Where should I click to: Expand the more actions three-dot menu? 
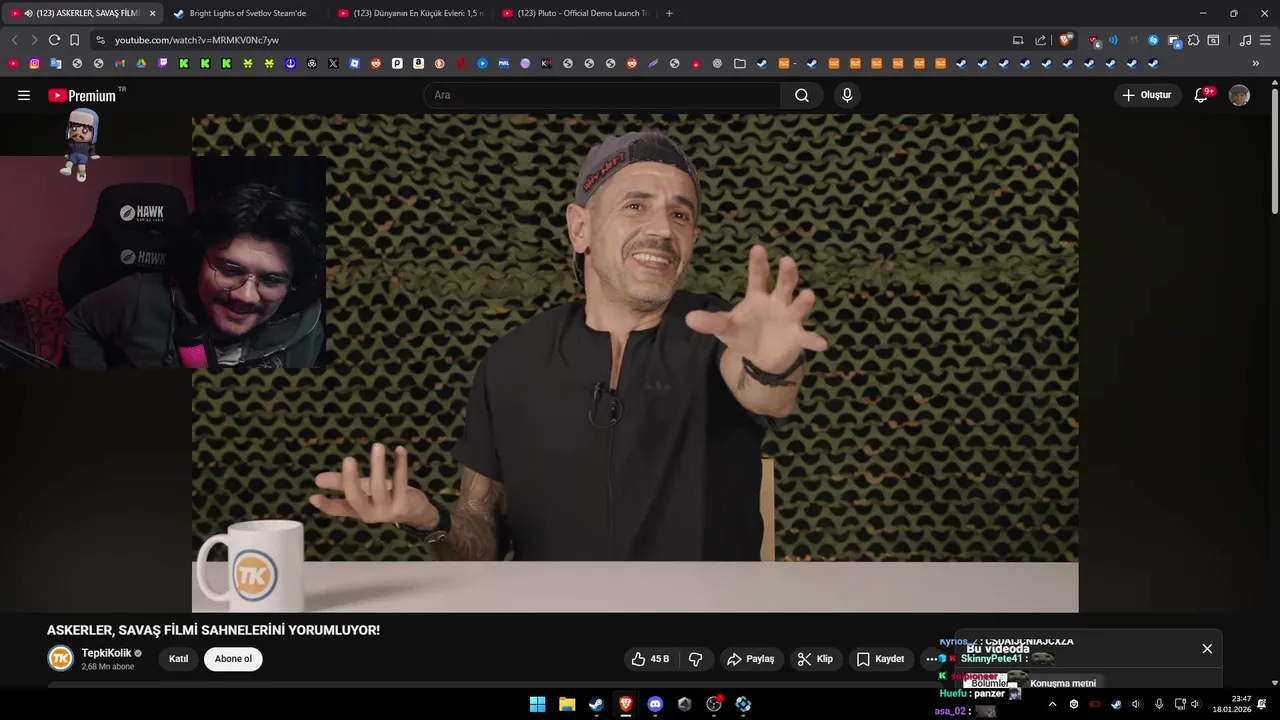932,659
